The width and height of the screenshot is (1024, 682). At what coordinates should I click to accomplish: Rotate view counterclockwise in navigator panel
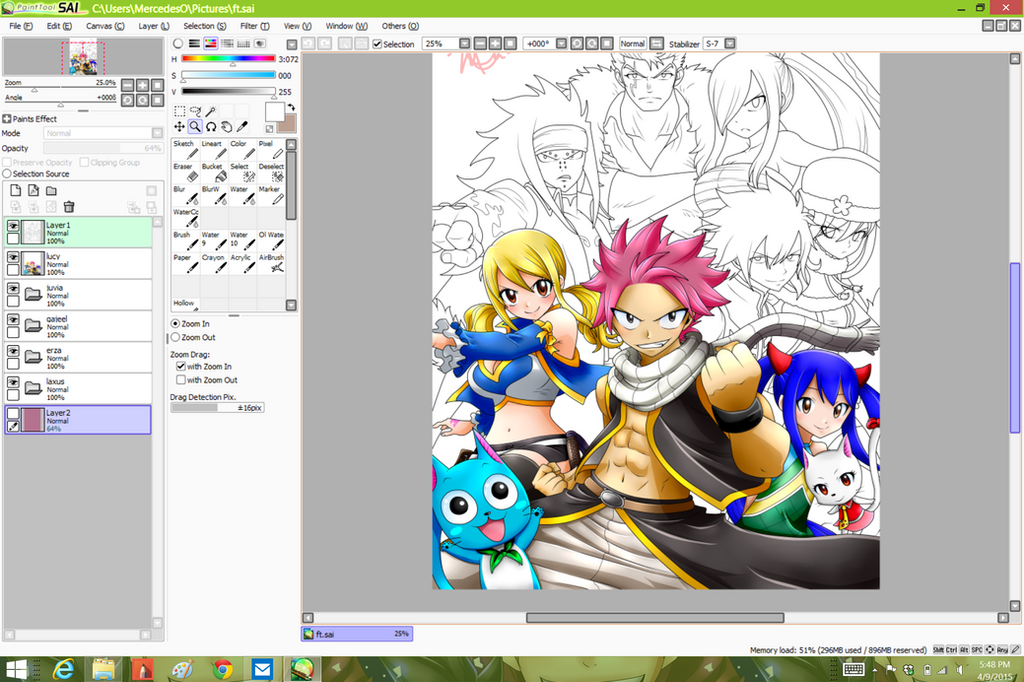pos(127,100)
